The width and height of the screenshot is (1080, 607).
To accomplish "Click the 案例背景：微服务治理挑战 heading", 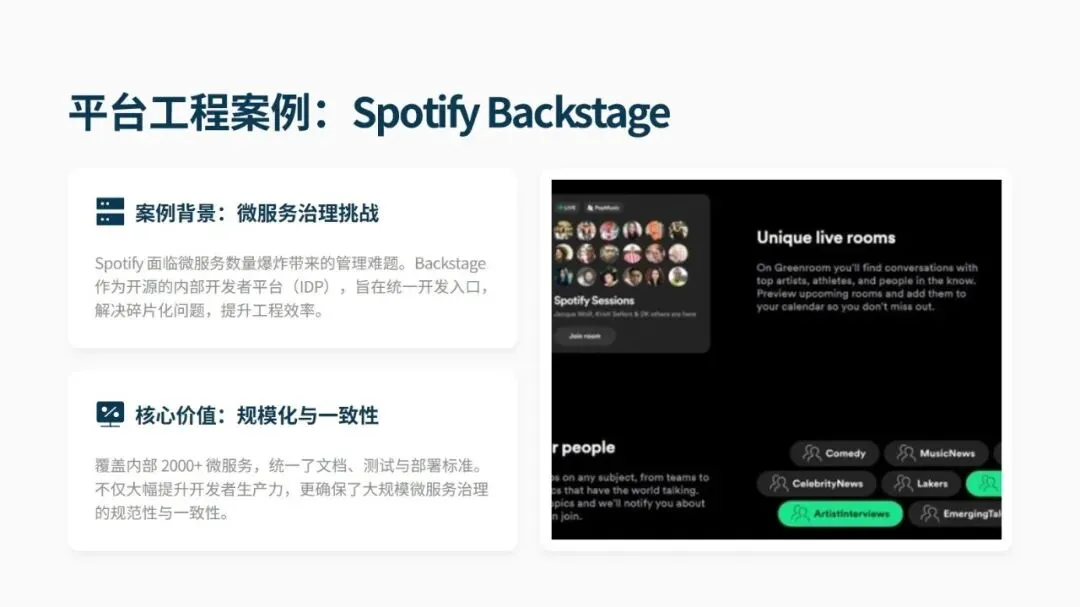I will point(257,213).
